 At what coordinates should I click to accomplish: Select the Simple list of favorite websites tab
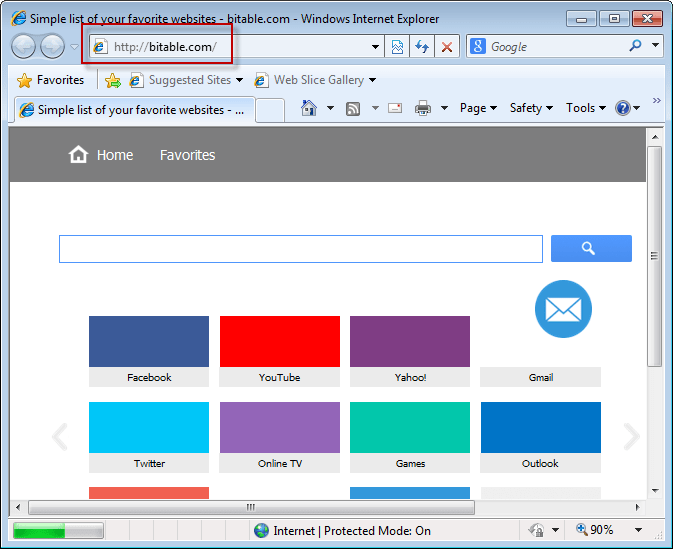click(x=135, y=110)
